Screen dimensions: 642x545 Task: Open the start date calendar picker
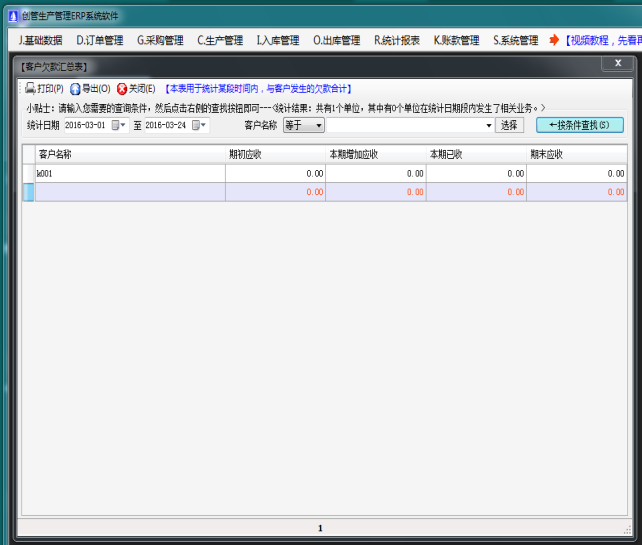(x=116, y=126)
